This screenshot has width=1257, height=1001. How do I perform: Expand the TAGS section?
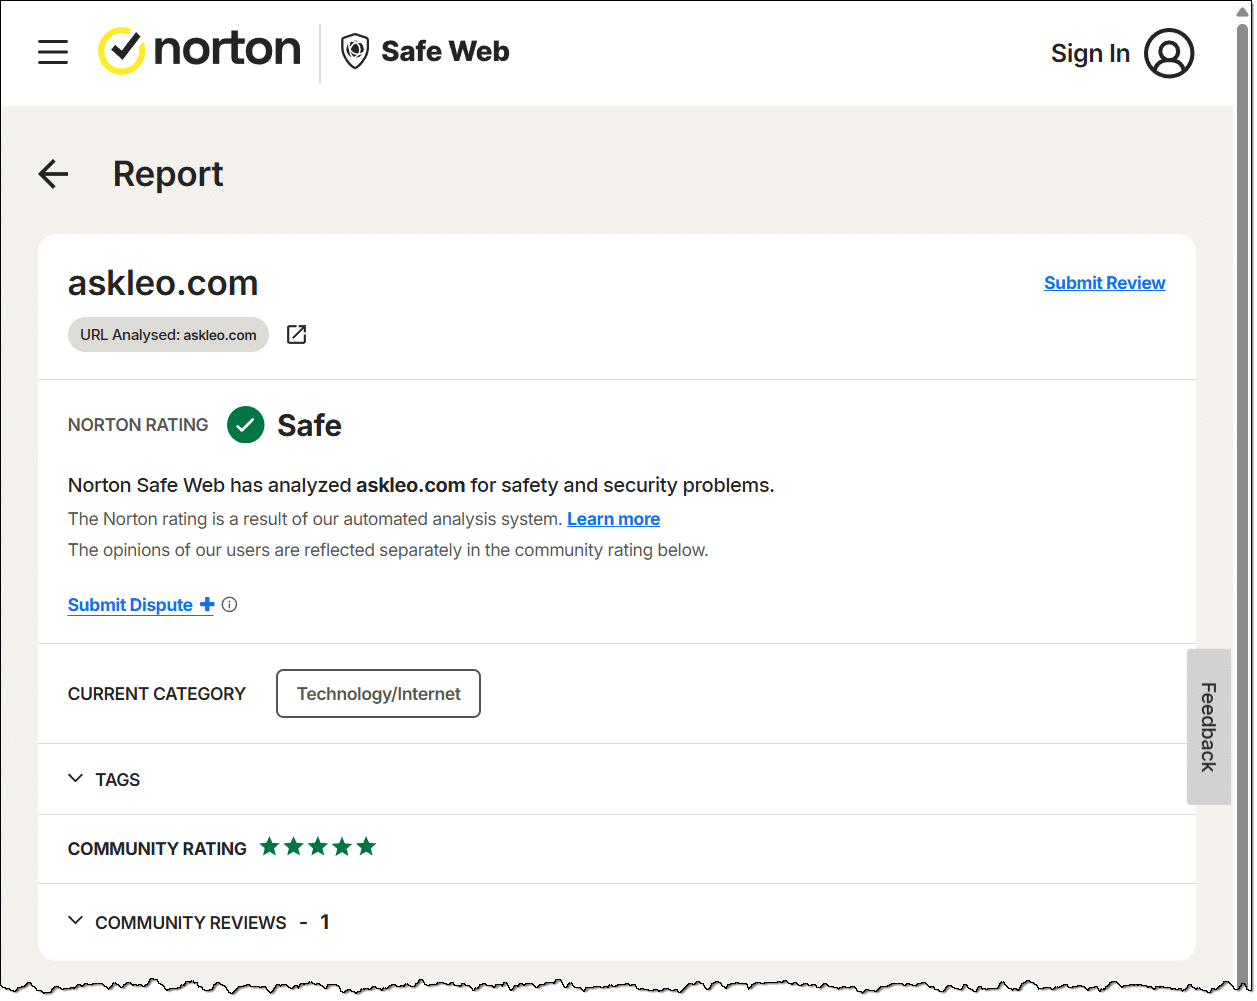click(x=104, y=779)
